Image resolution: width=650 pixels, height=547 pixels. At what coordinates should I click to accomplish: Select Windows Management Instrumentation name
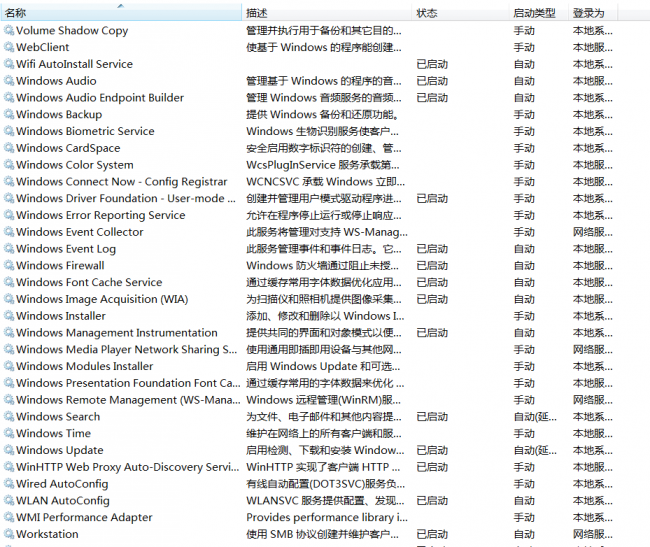(117, 333)
